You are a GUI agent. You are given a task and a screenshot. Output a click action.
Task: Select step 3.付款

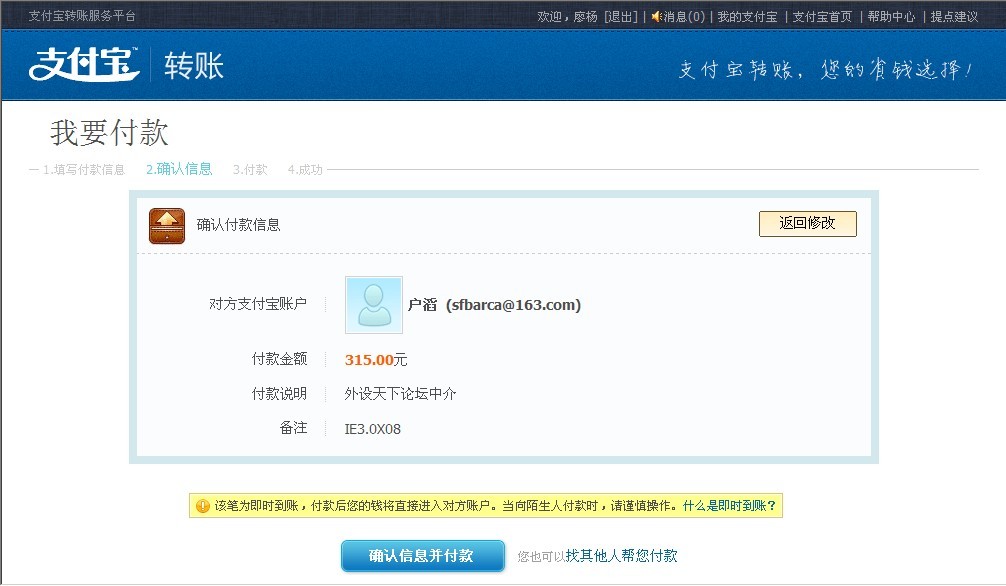tap(250, 169)
